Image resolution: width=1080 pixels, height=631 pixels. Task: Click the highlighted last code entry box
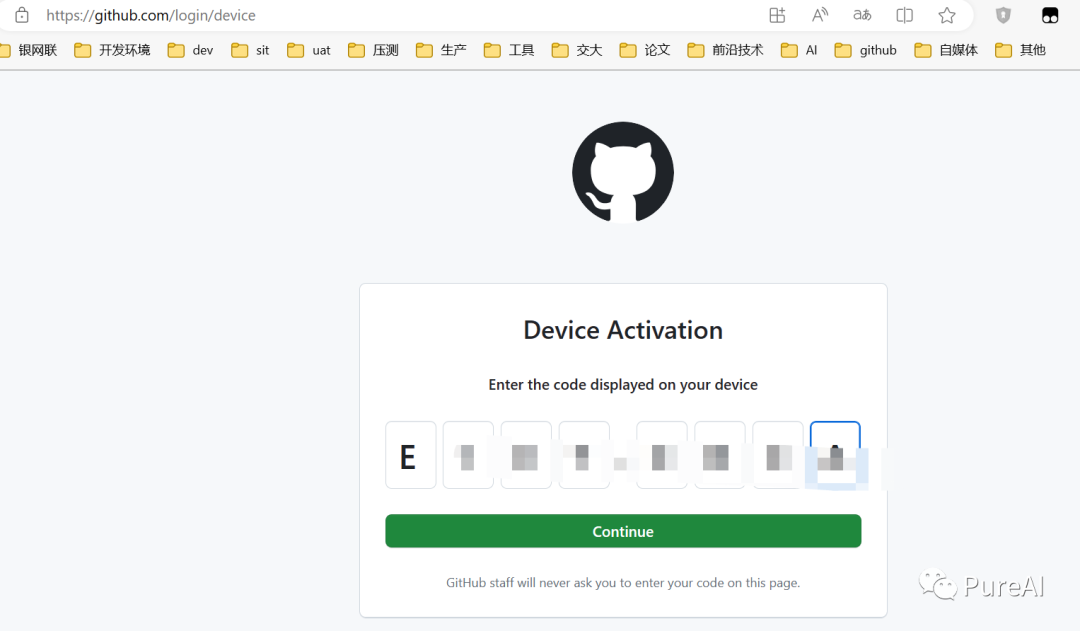tap(835, 455)
